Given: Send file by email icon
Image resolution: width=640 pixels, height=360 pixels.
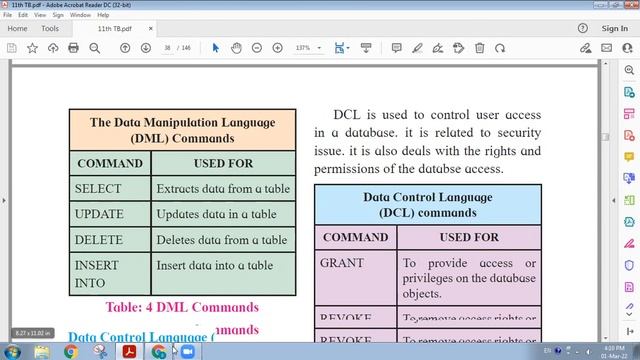Looking at the screenshot, I should [607, 48].
